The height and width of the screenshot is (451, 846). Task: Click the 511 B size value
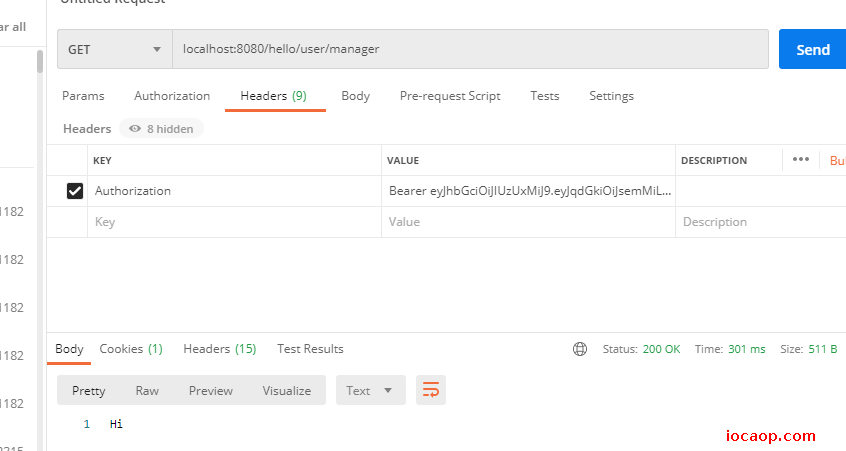pyautogui.click(x=823, y=349)
